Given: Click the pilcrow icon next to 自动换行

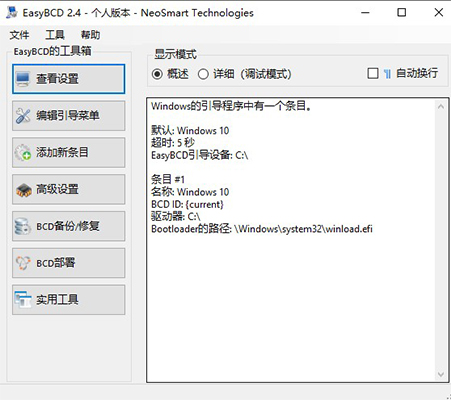Looking at the screenshot, I should click(x=387, y=73).
